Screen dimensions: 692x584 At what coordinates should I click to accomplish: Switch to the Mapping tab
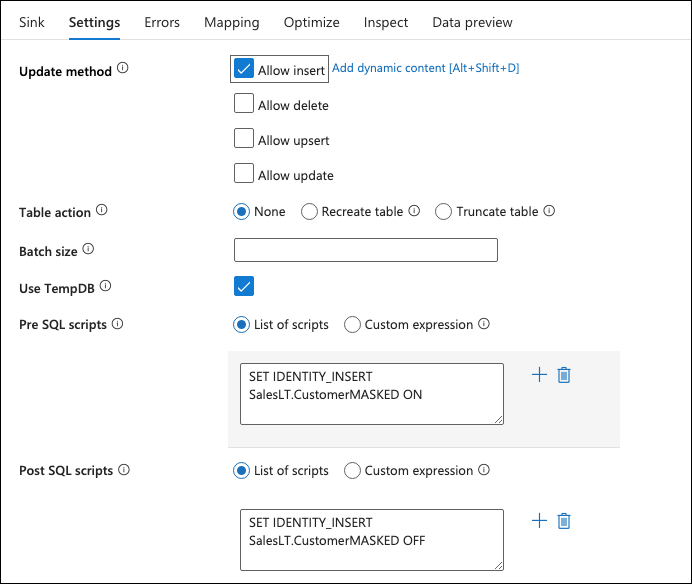click(x=231, y=22)
